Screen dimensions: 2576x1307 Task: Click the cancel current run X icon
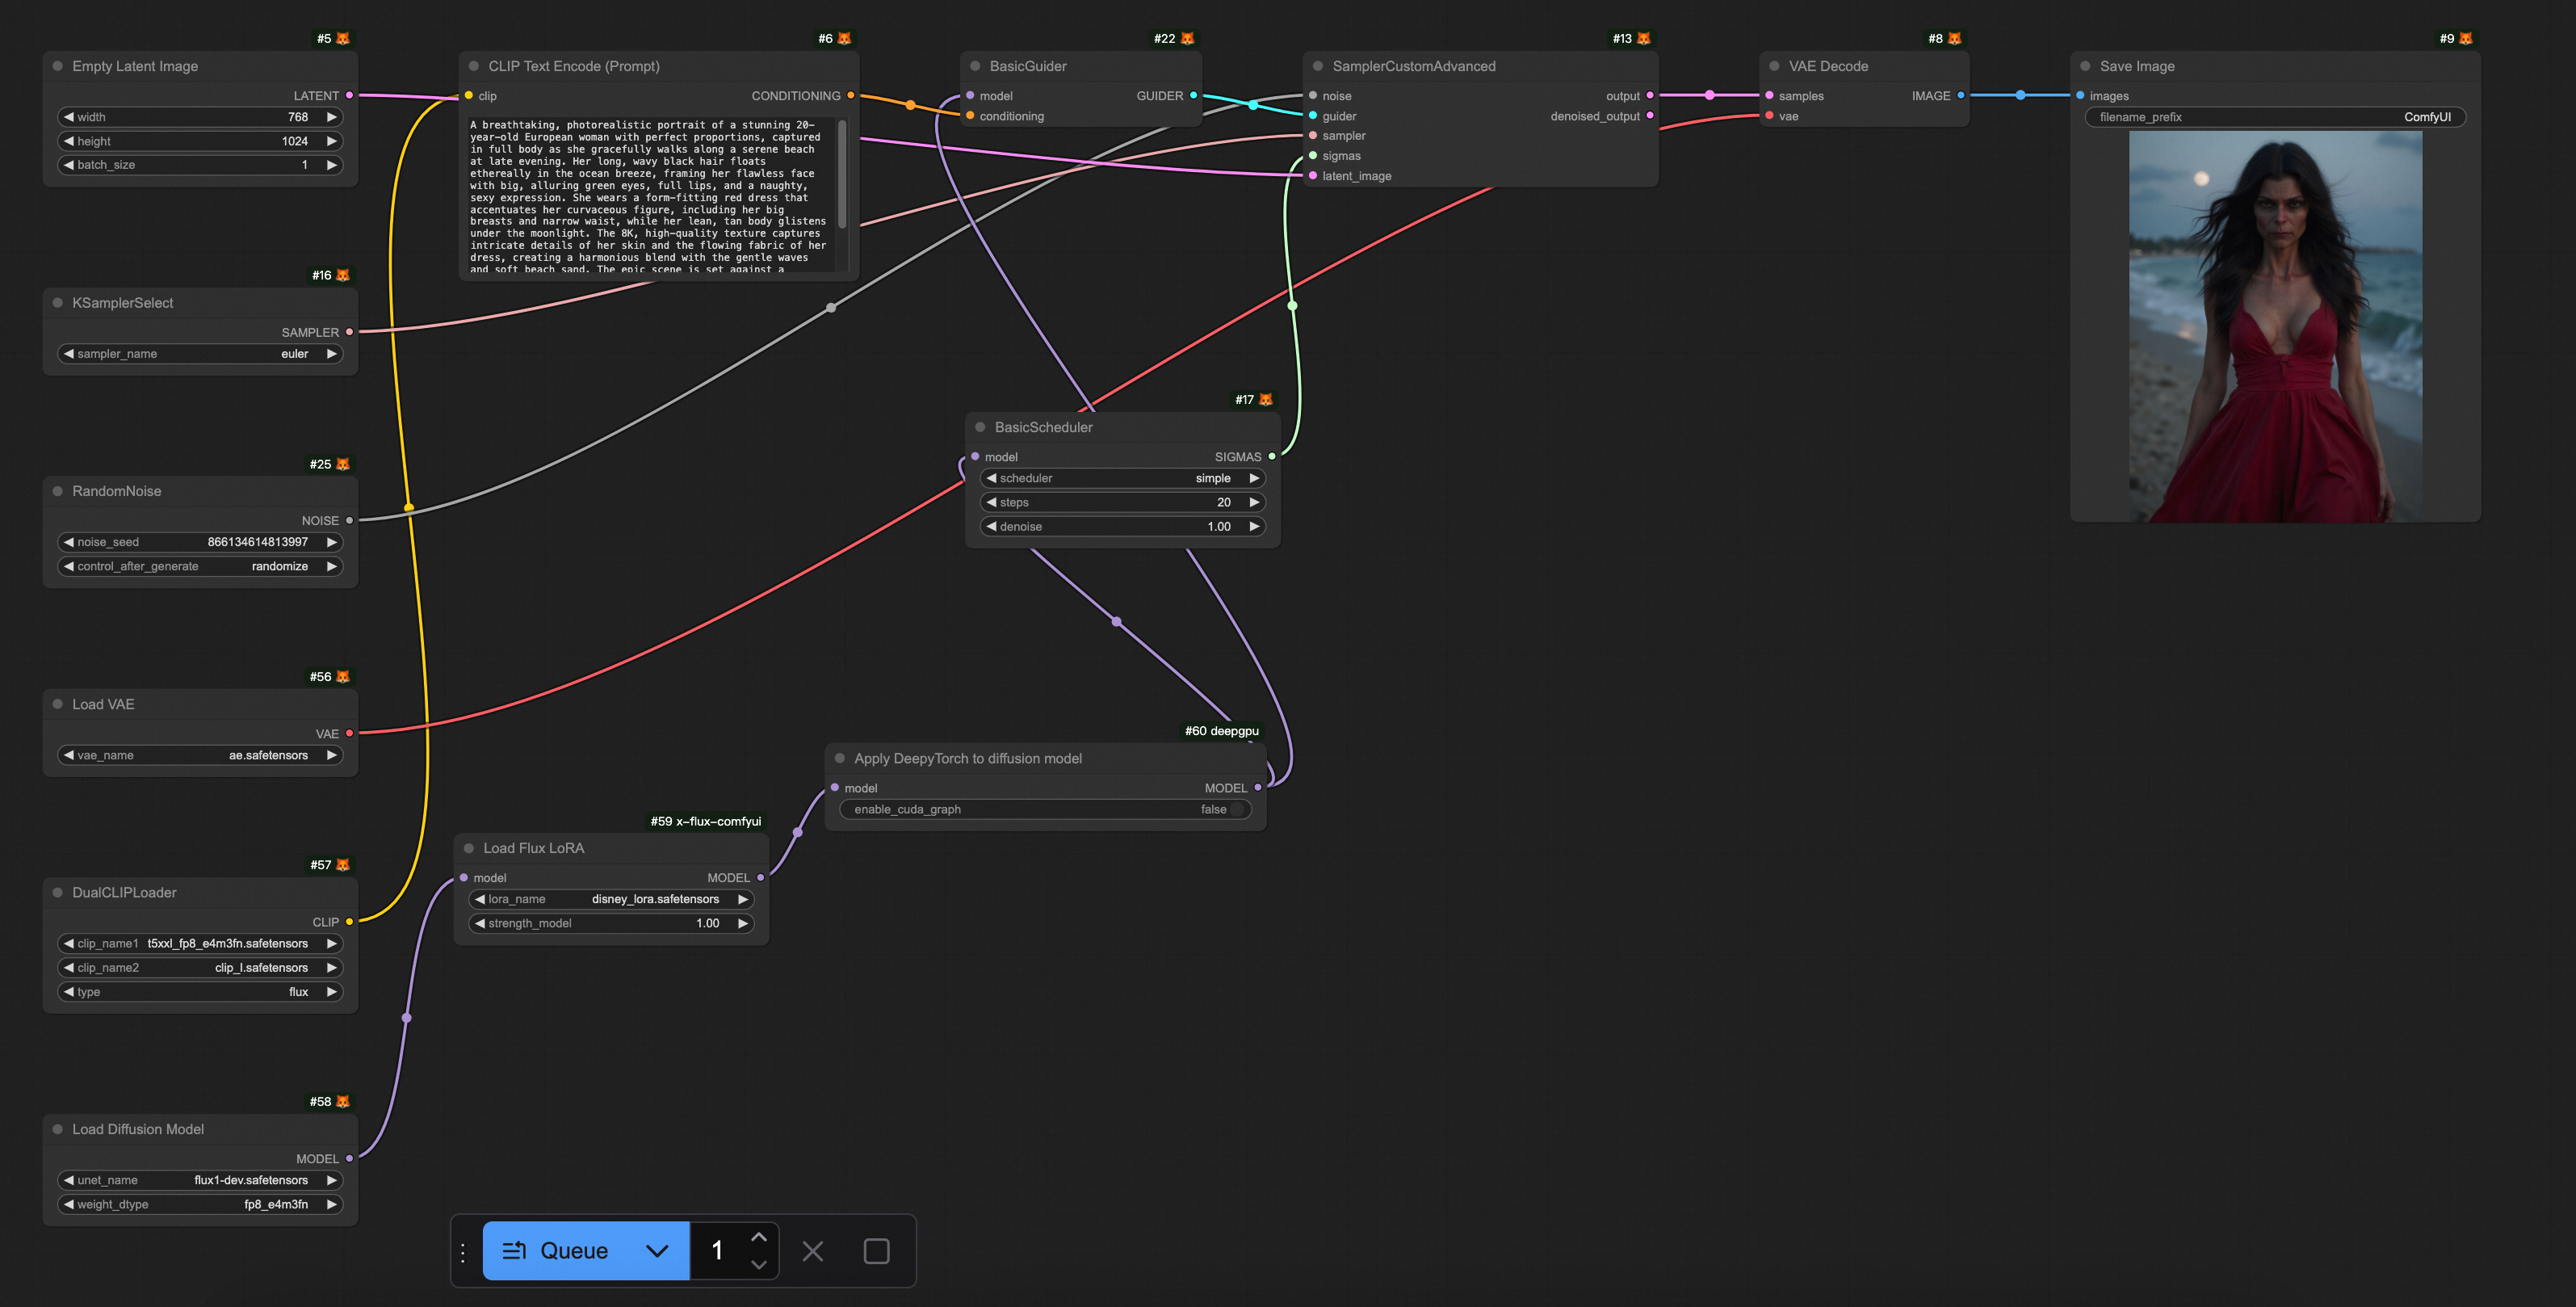(813, 1251)
